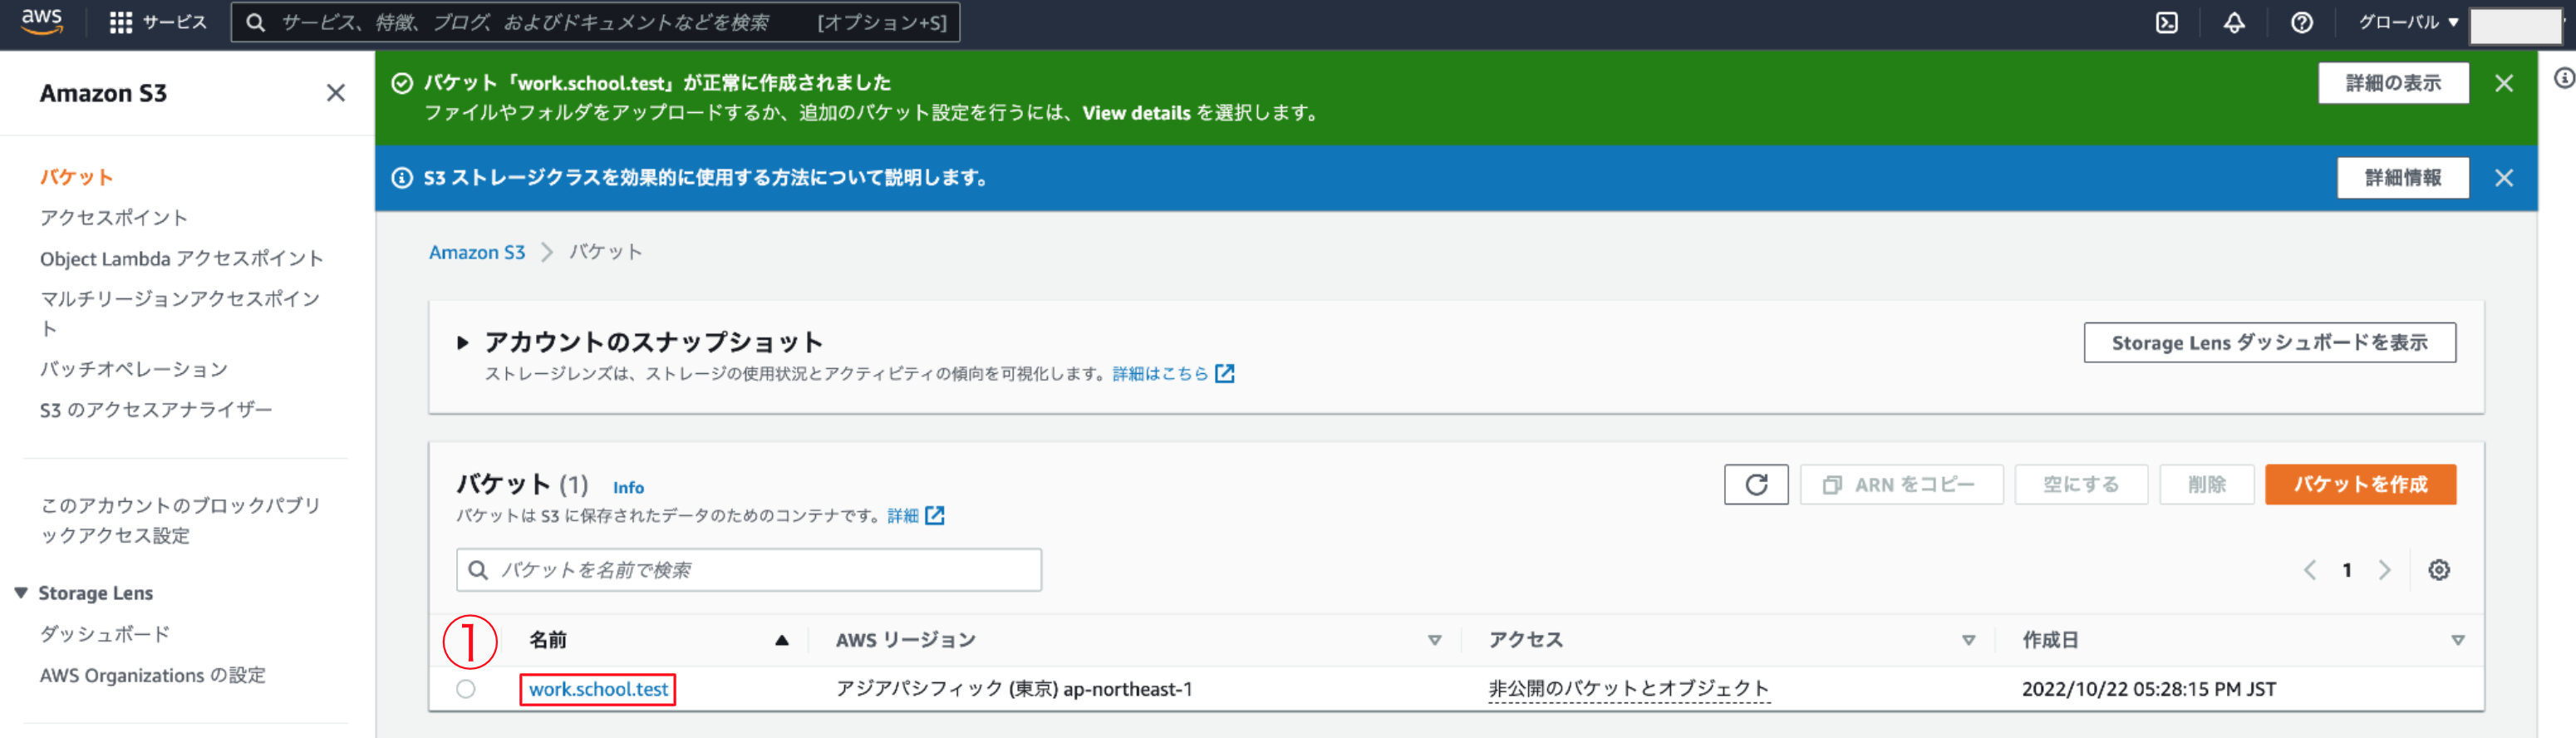Click 詳細の表示 button in green banner
The width and height of the screenshot is (2576, 738).
2393,83
